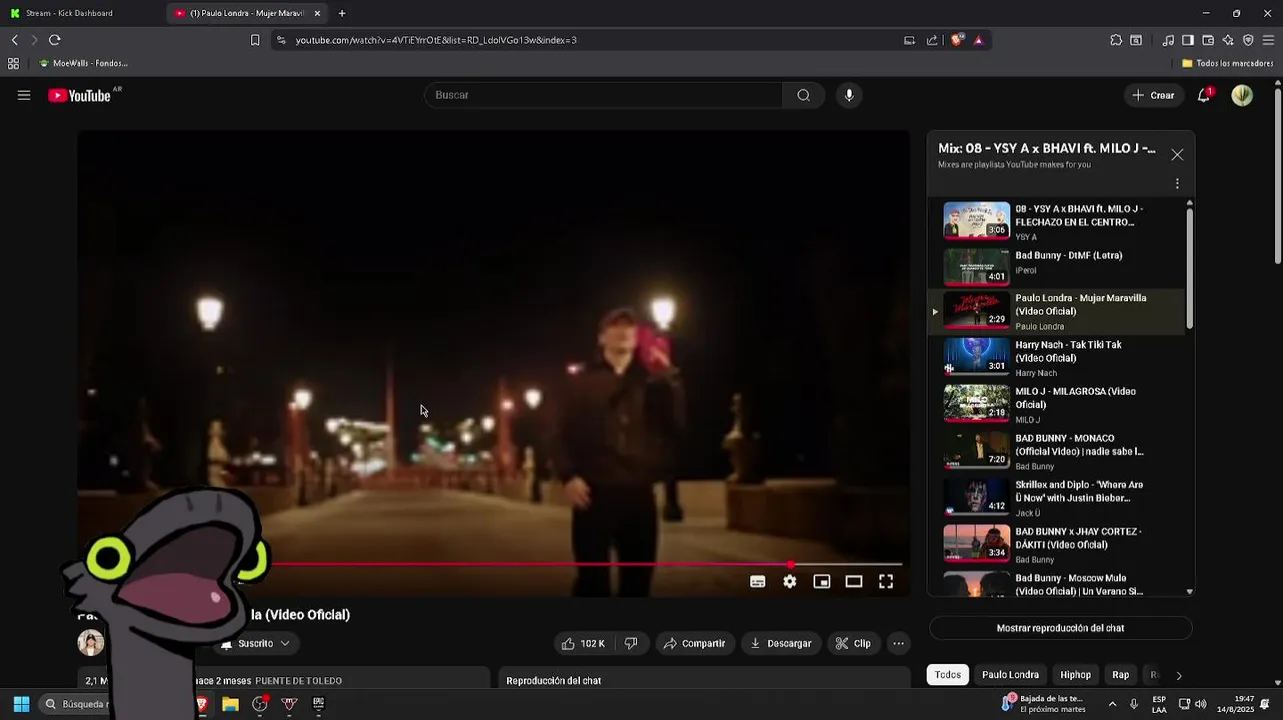Go to the YouTube home logo
The width and height of the screenshot is (1283, 720).
tap(79, 95)
